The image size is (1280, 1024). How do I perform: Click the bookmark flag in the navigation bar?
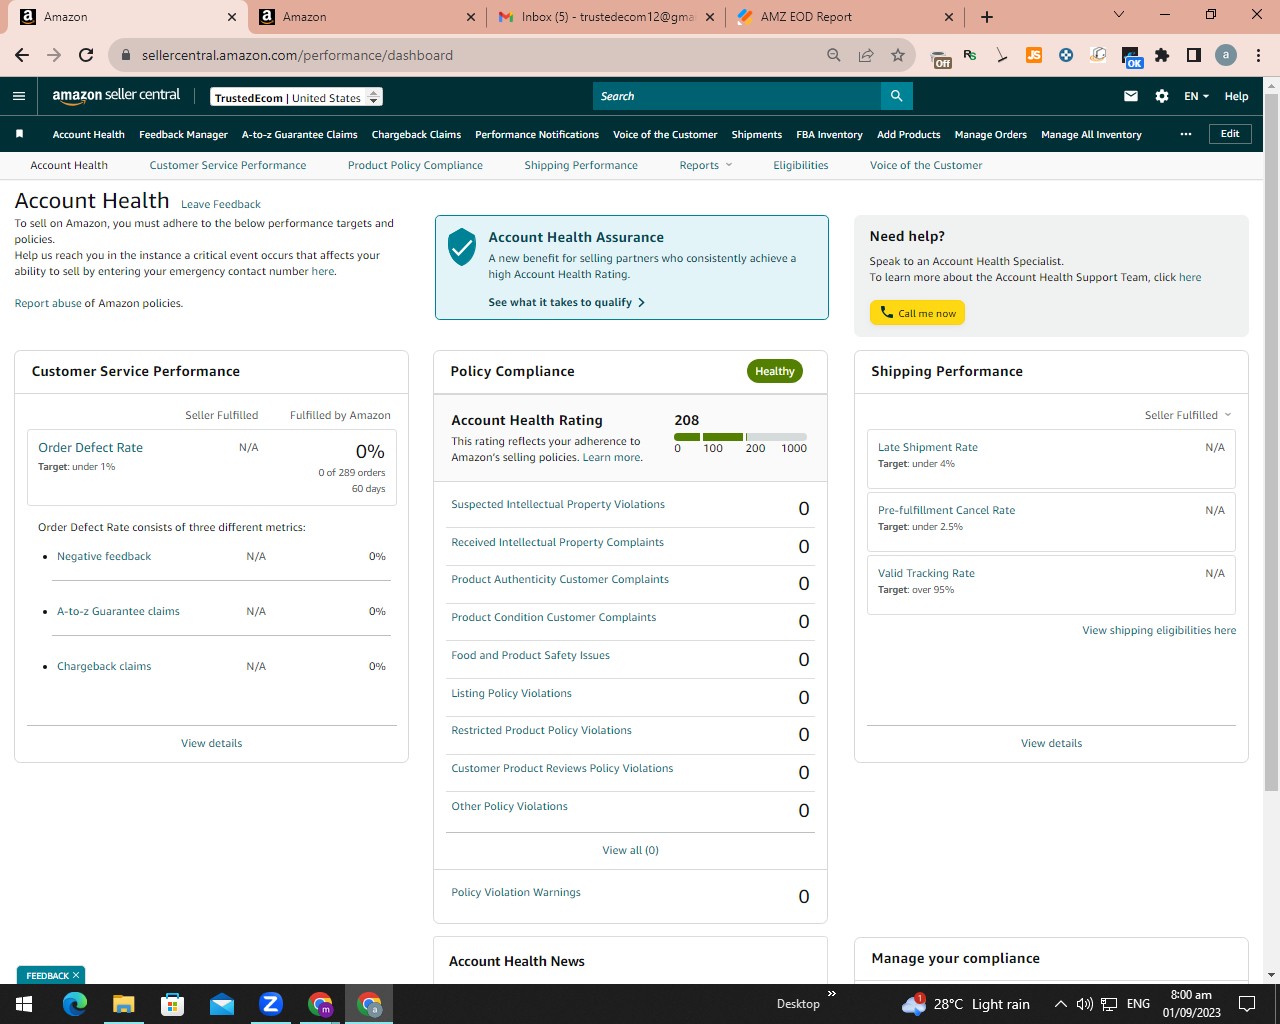19,134
